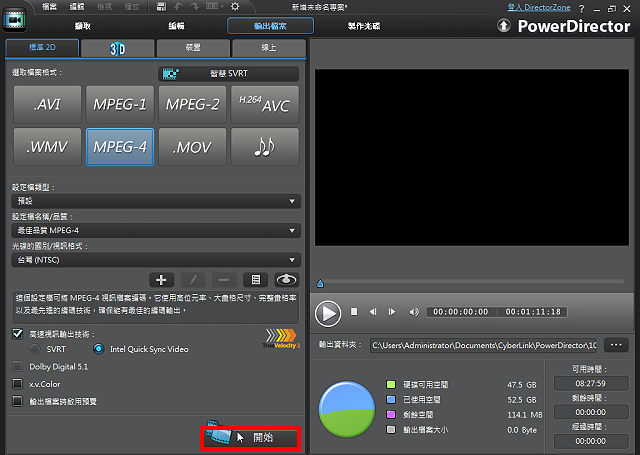
Task: Click the PowerDirector upgrade arrow icon
Action: click(x=504, y=26)
